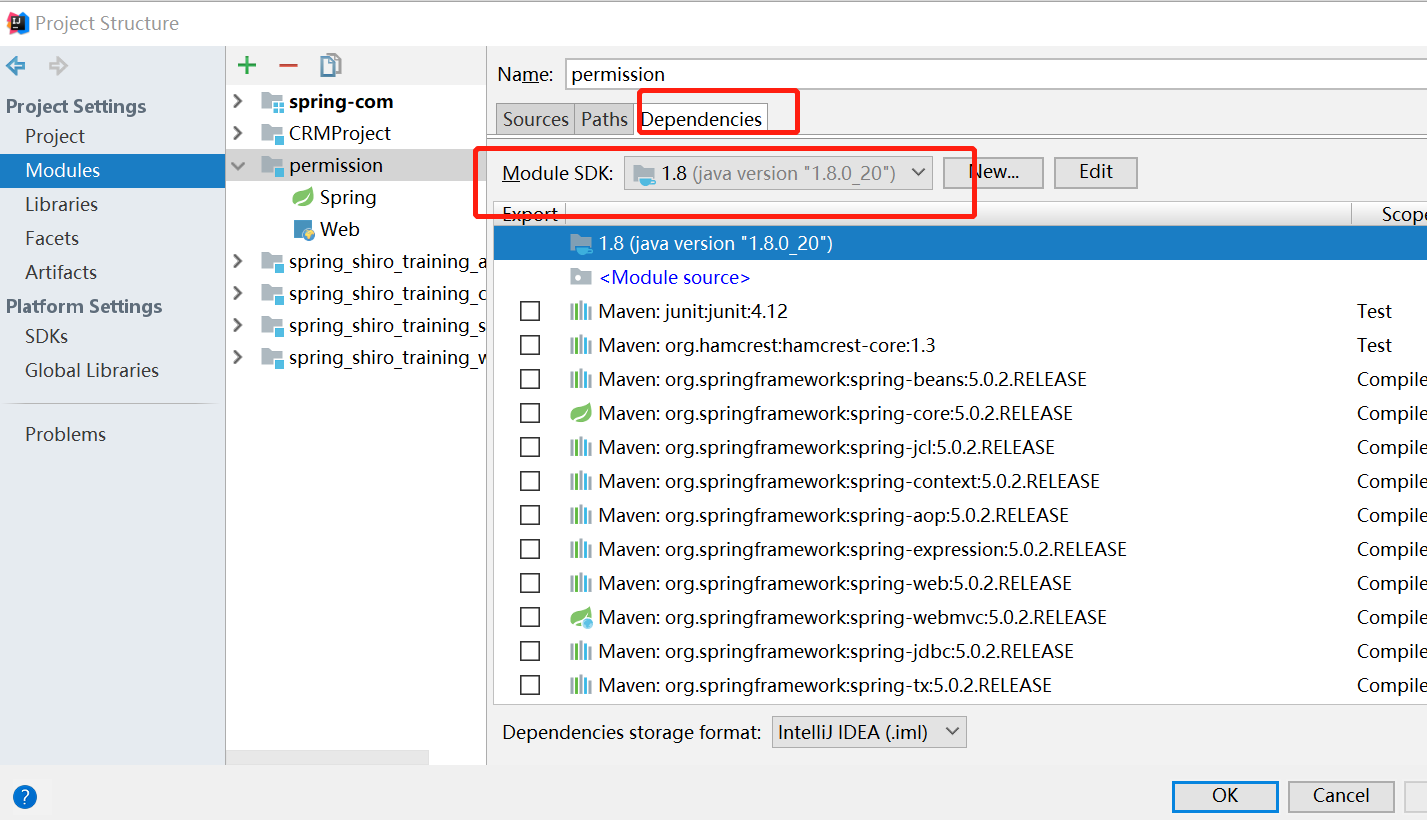The height and width of the screenshot is (820, 1427).
Task: Open Problems in the settings sidebar
Action: [x=65, y=434]
